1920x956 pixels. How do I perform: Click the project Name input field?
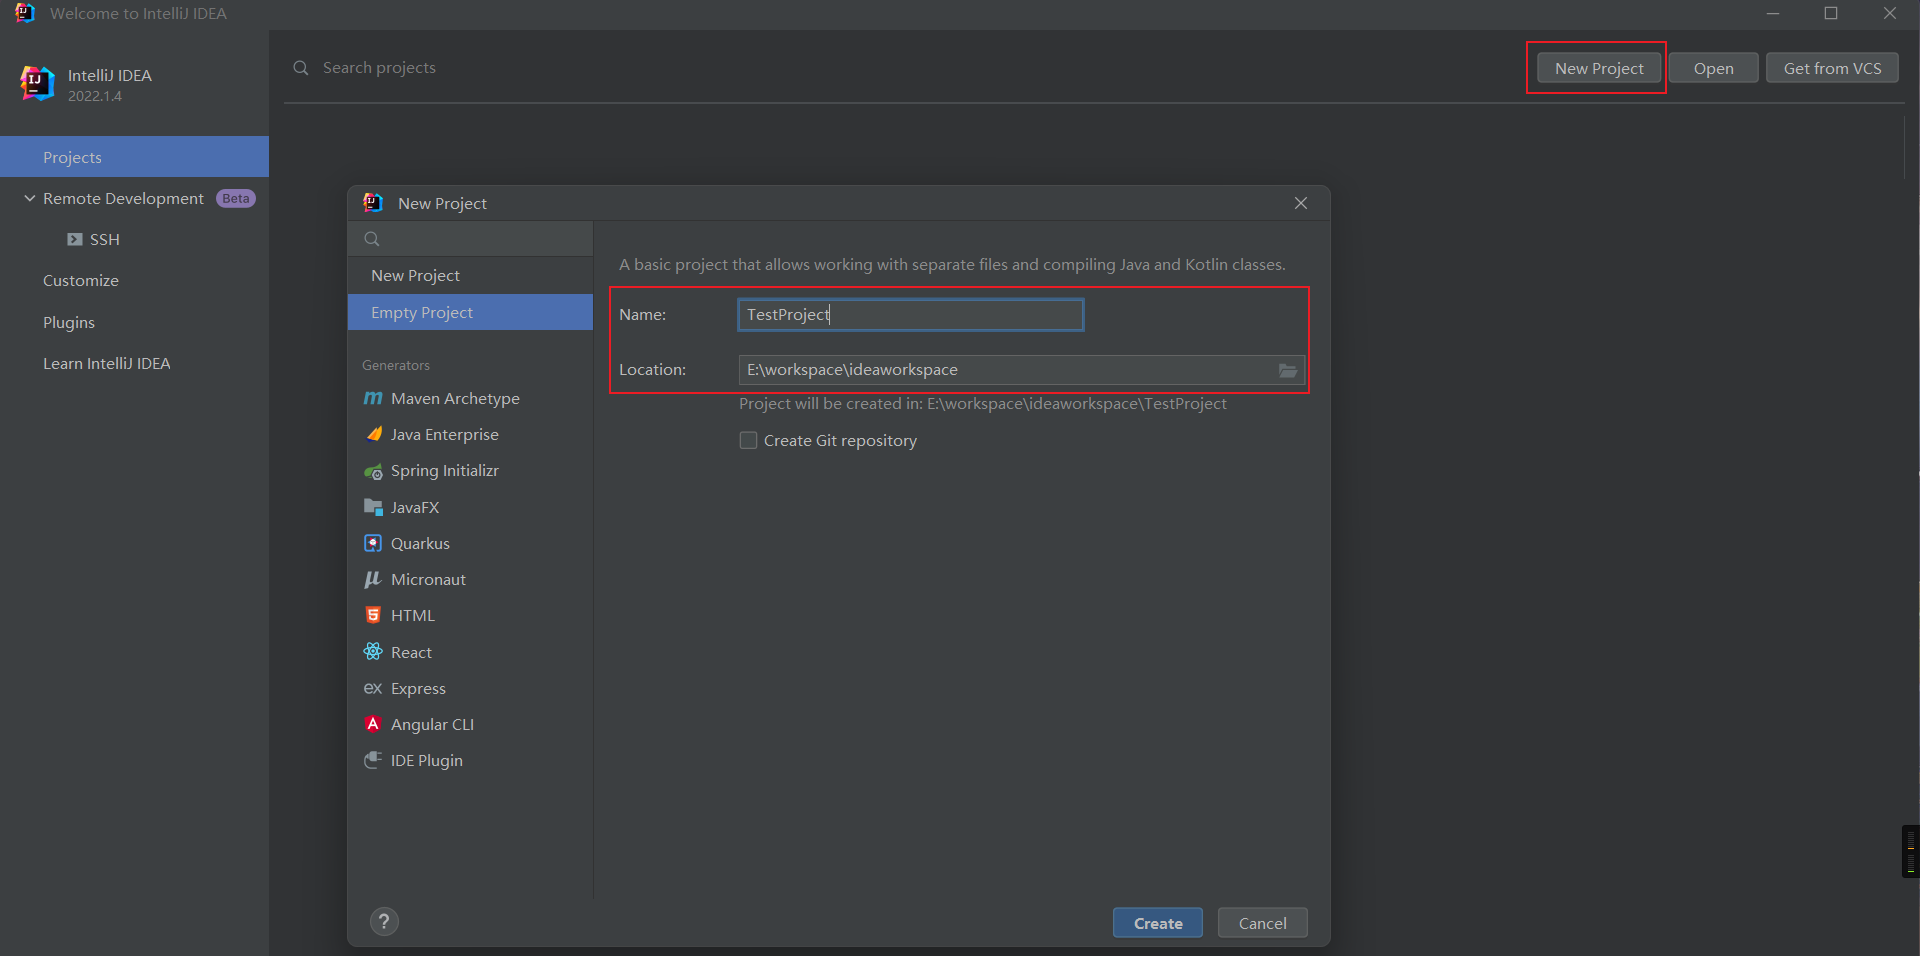coord(910,315)
